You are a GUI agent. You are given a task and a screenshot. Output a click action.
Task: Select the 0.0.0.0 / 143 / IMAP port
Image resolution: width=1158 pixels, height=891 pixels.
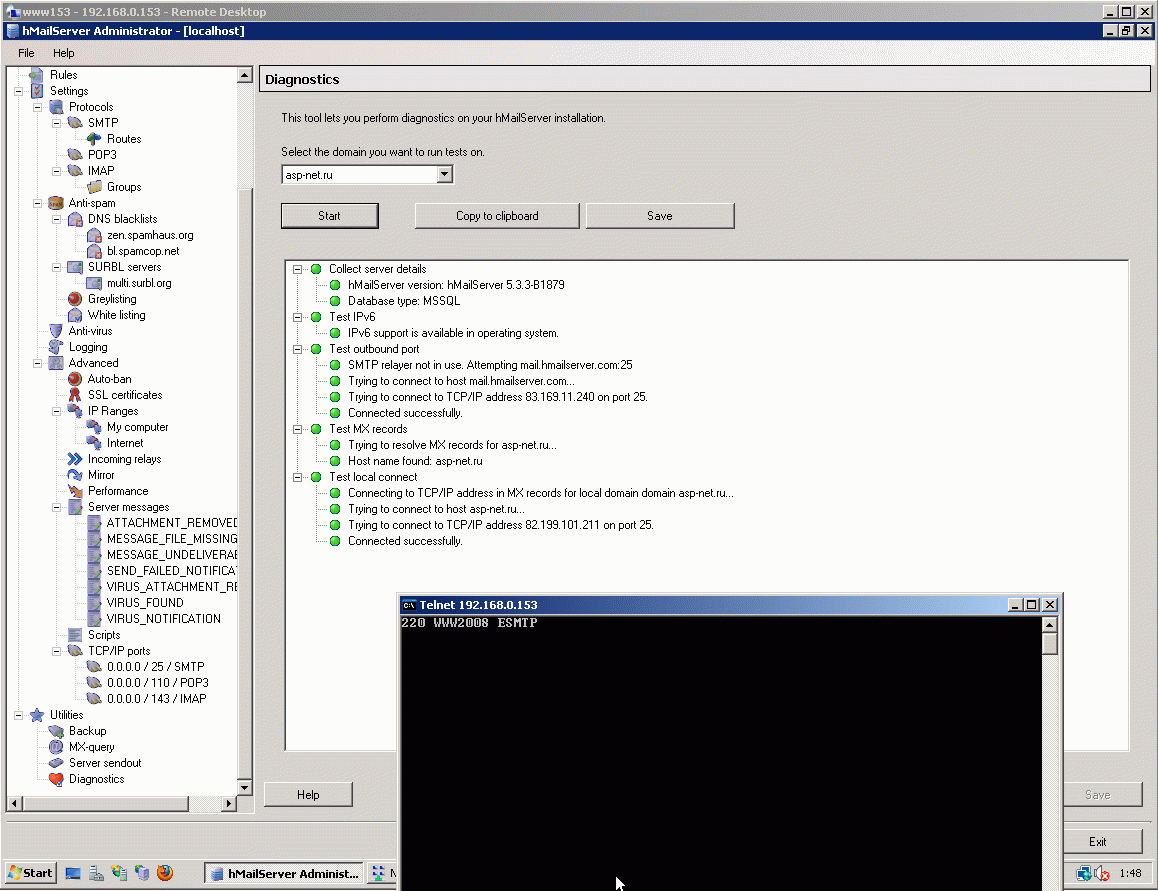point(157,699)
